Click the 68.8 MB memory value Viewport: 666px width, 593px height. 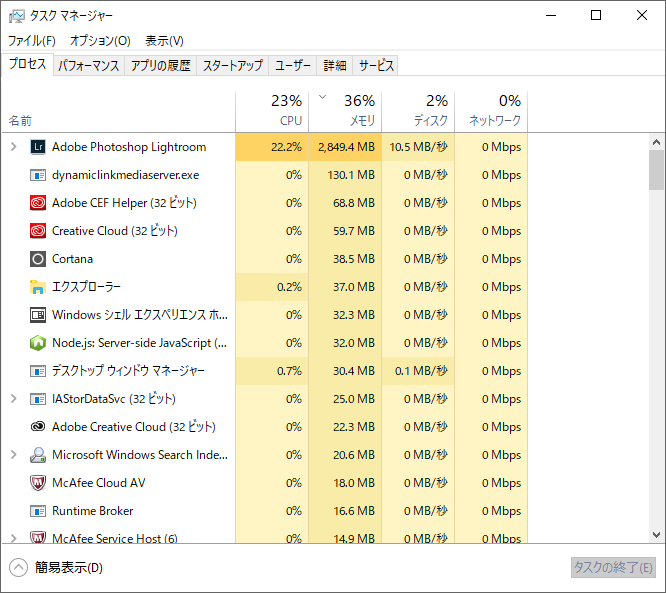click(354, 203)
